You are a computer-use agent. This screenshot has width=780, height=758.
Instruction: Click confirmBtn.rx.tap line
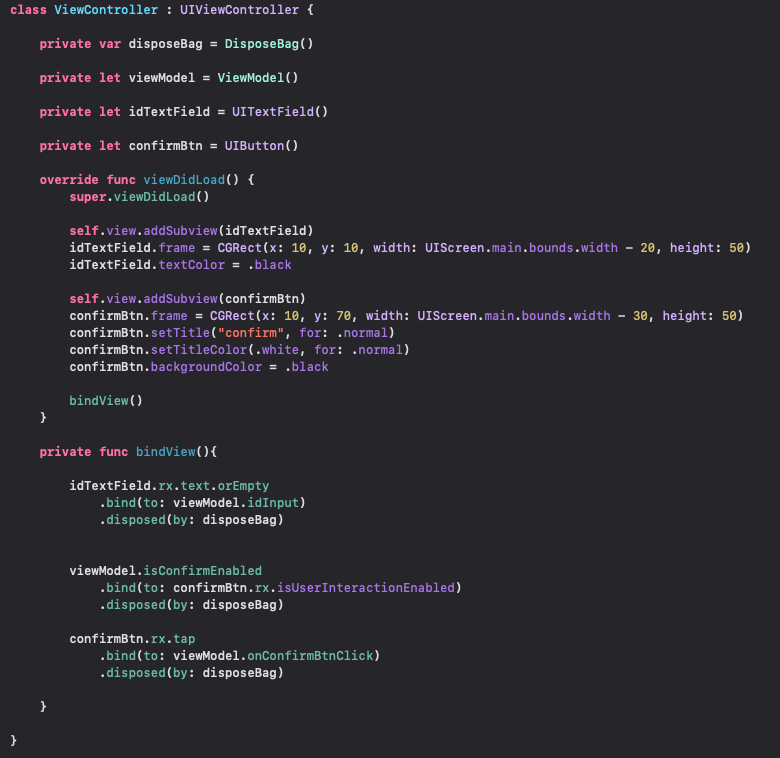132,639
